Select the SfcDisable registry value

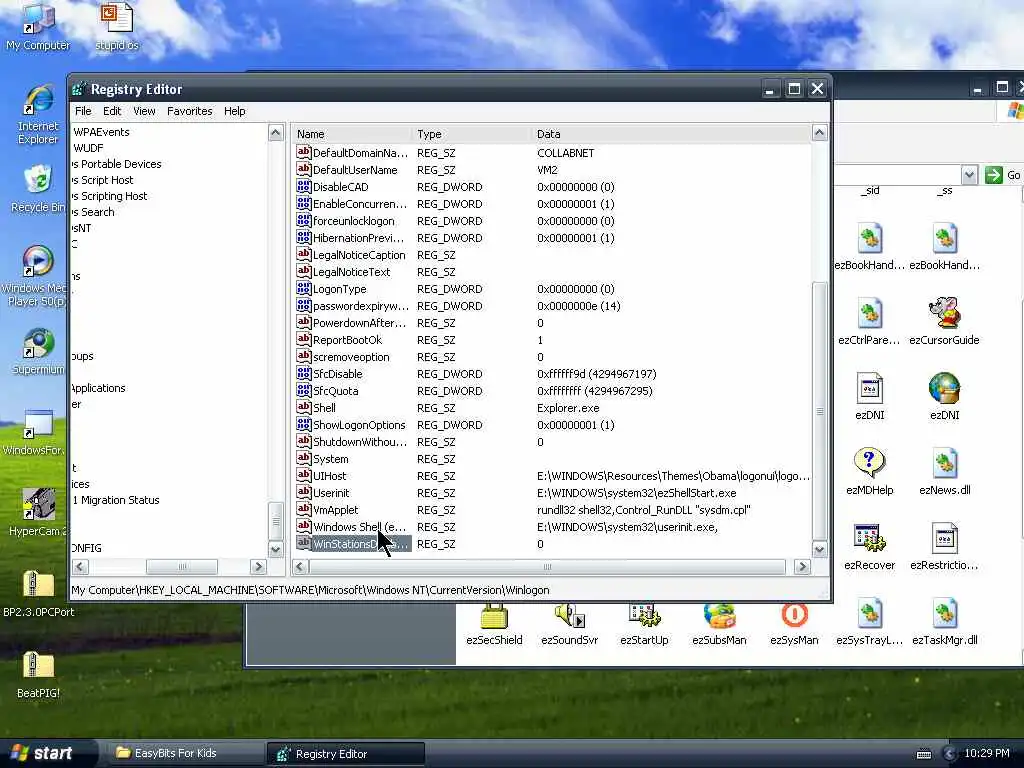[x=337, y=374]
